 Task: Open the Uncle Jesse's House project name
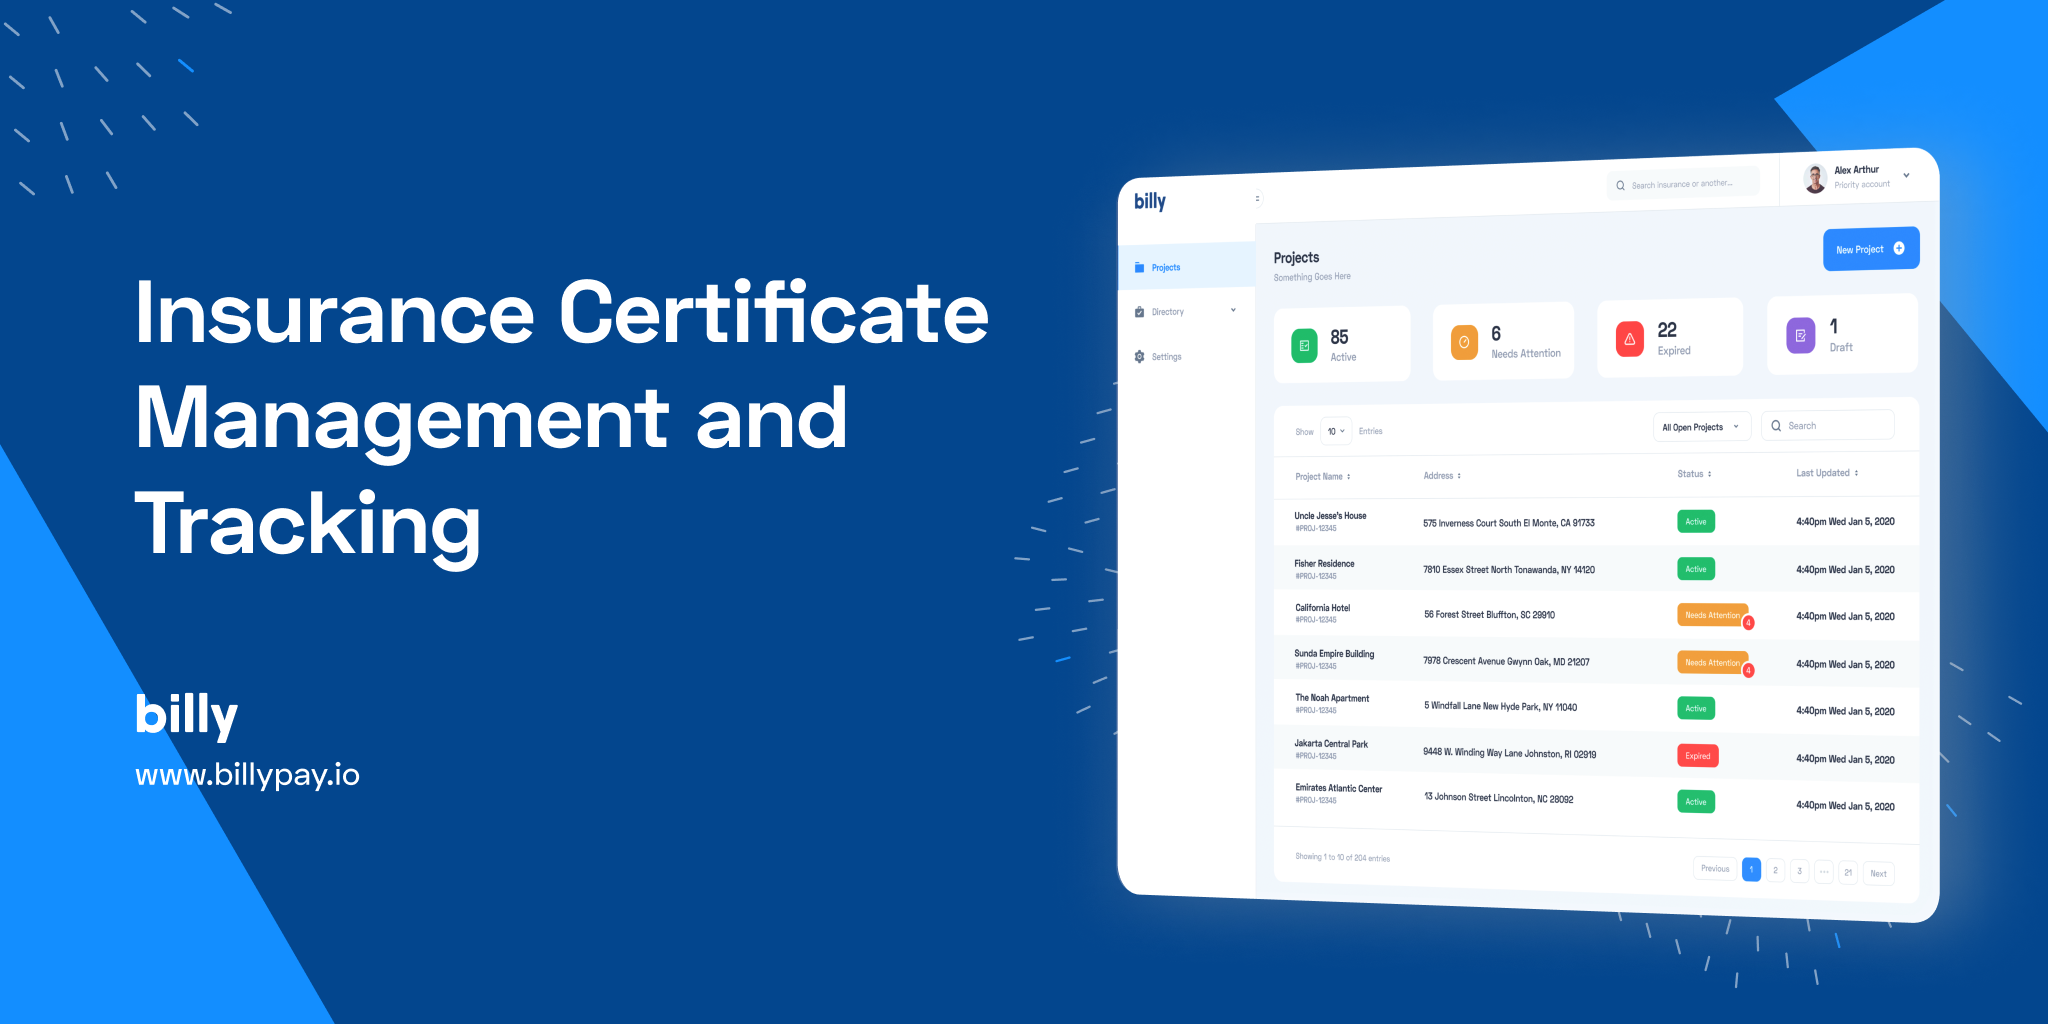coord(1330,516)
